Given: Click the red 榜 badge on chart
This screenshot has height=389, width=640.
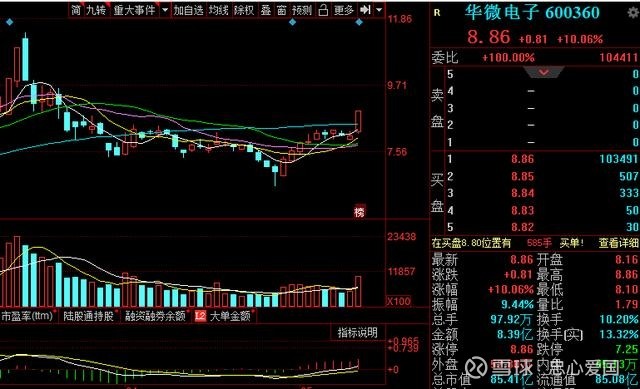Looking at the screenshot, I should tap(359, 211).
